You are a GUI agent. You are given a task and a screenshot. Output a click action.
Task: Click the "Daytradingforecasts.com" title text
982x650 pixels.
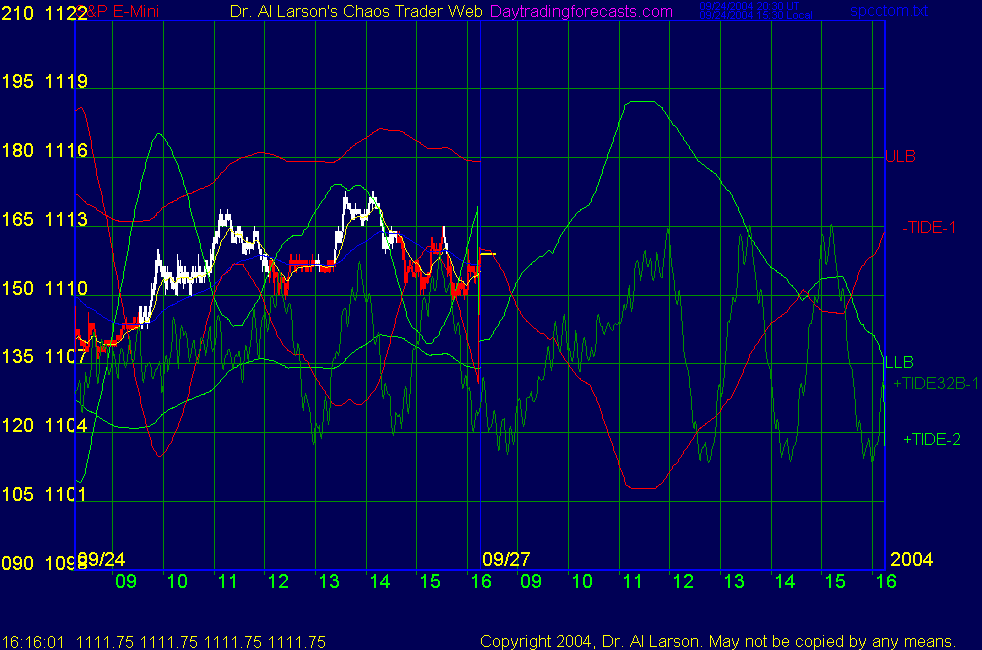pyautogui.click(x=581, y=11)
